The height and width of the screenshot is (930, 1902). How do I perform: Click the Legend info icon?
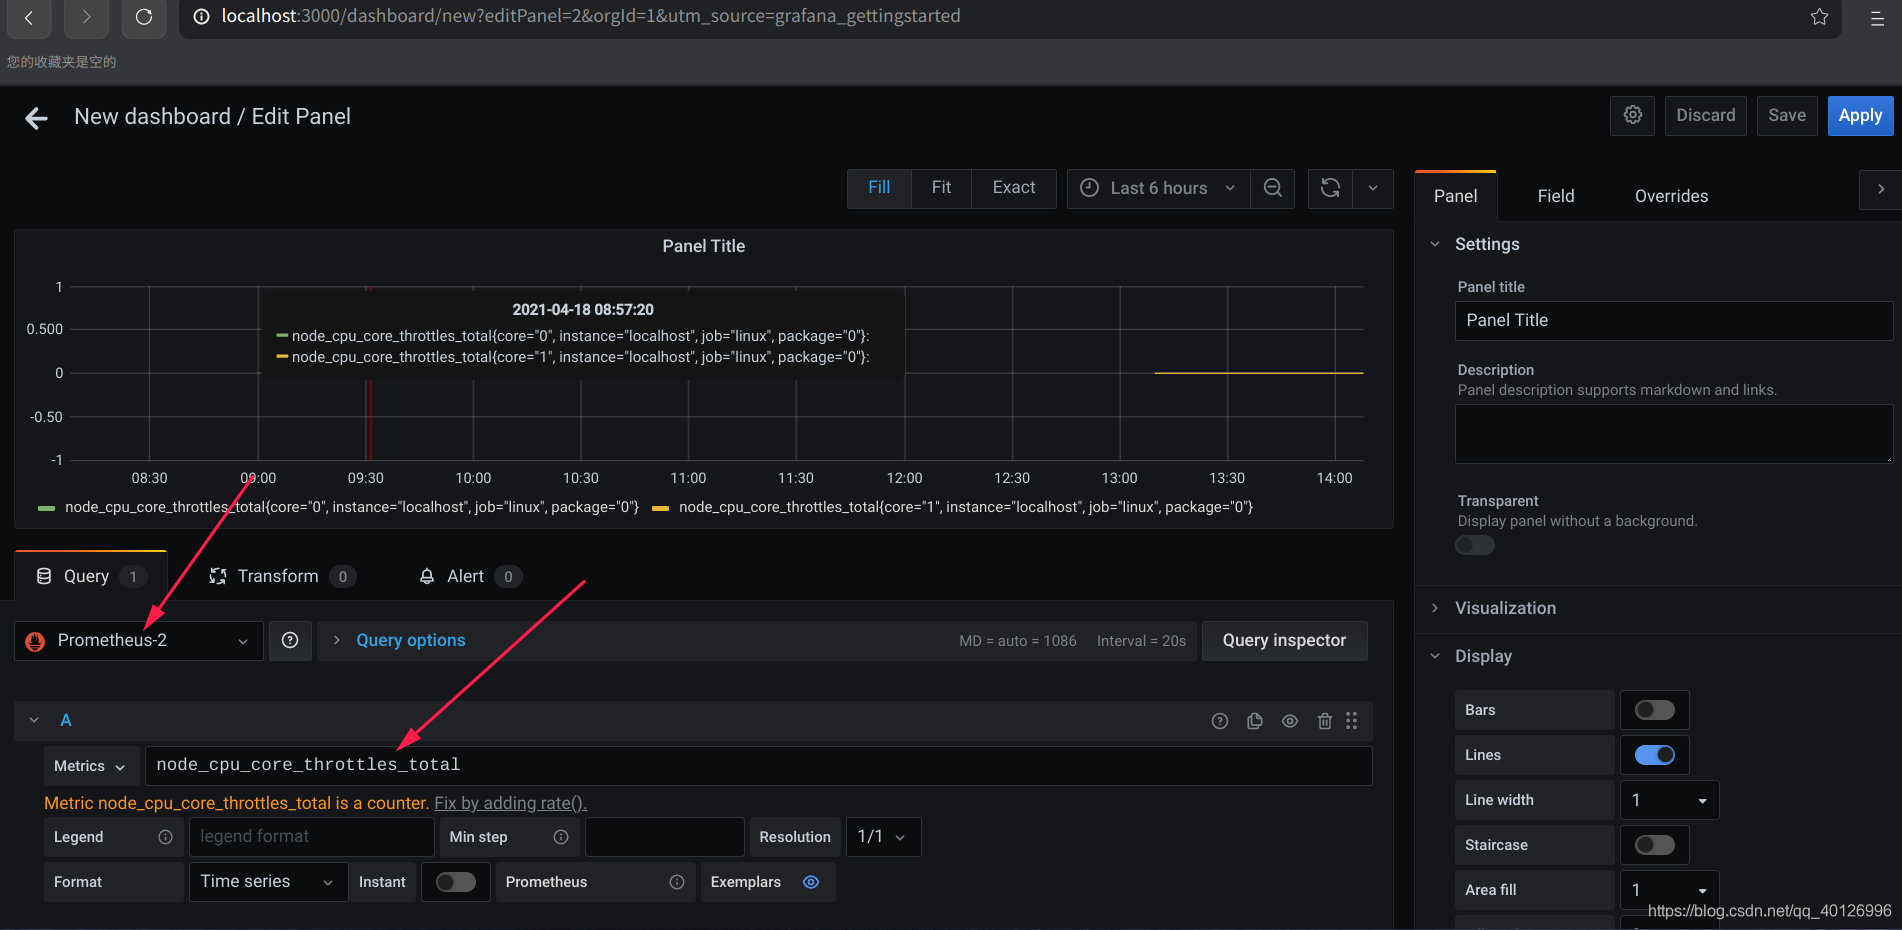click(166, 837)
